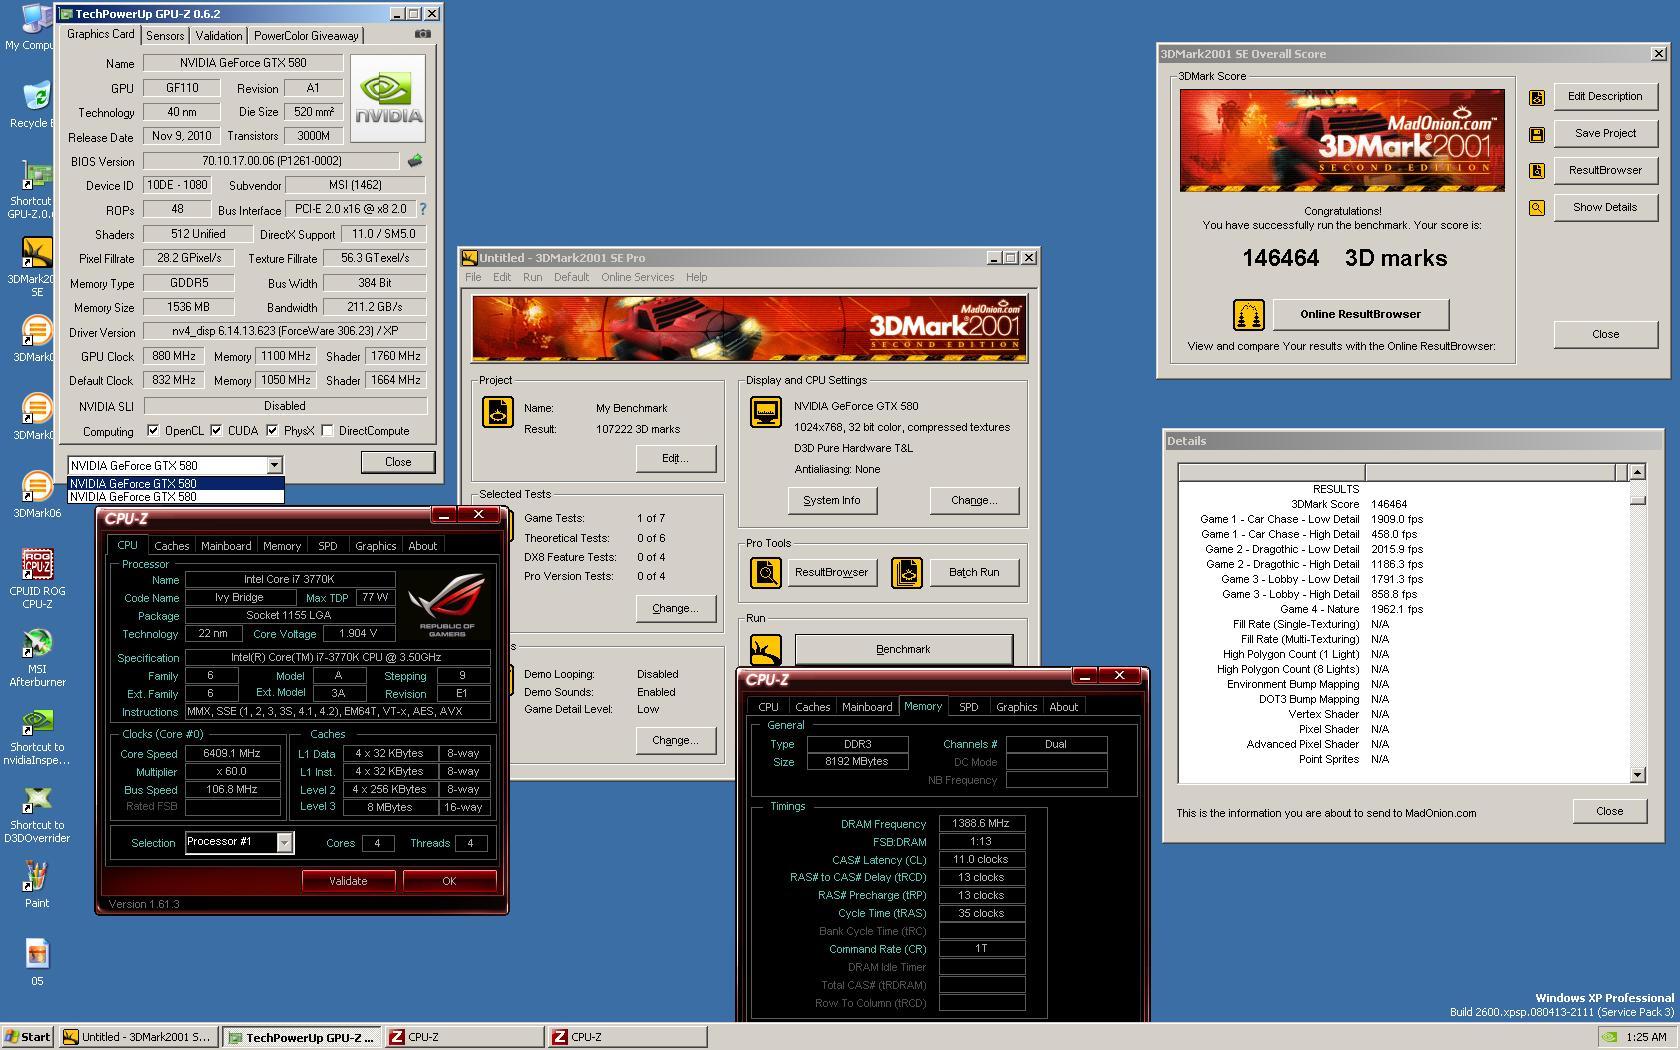The image size is (1680, 1050).
Task: Click Close button in Details window
Action: 1609,811
